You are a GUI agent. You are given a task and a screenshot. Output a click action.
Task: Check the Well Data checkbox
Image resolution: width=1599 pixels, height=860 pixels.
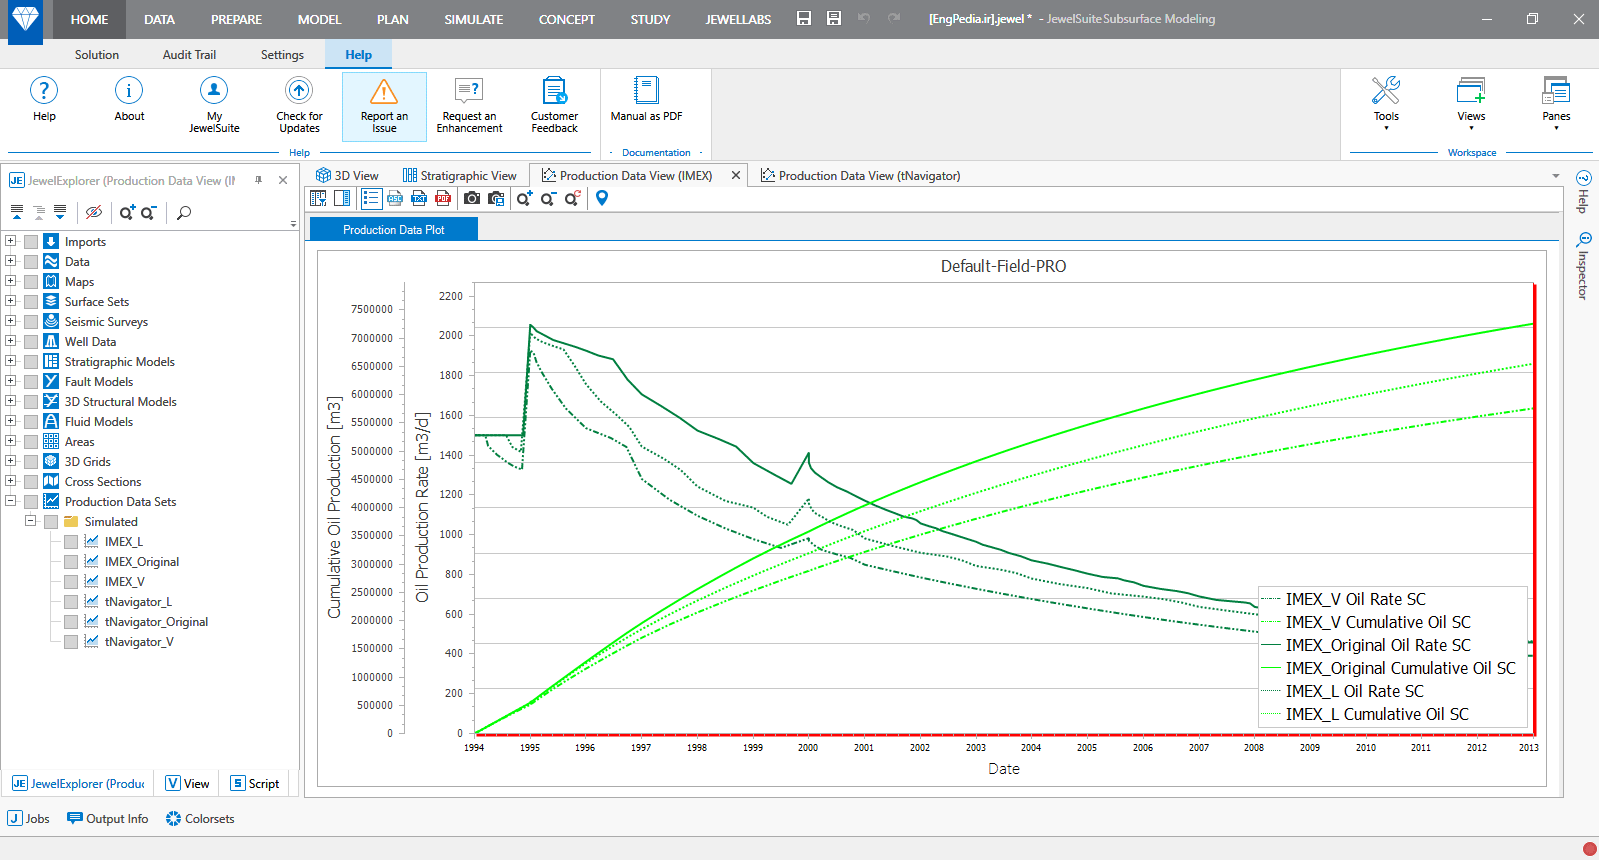click(x=31, y=342)
